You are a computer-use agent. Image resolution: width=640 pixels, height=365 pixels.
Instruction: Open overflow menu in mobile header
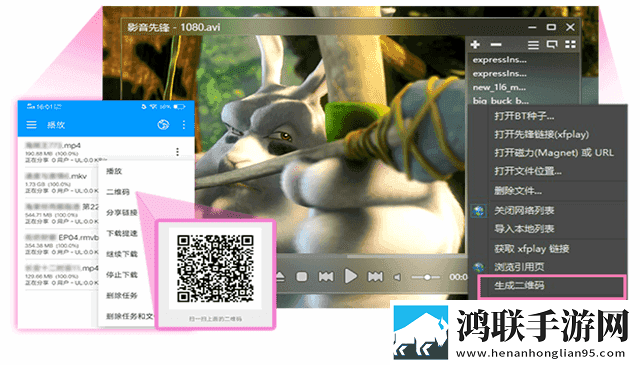click(x=184, y=125)
